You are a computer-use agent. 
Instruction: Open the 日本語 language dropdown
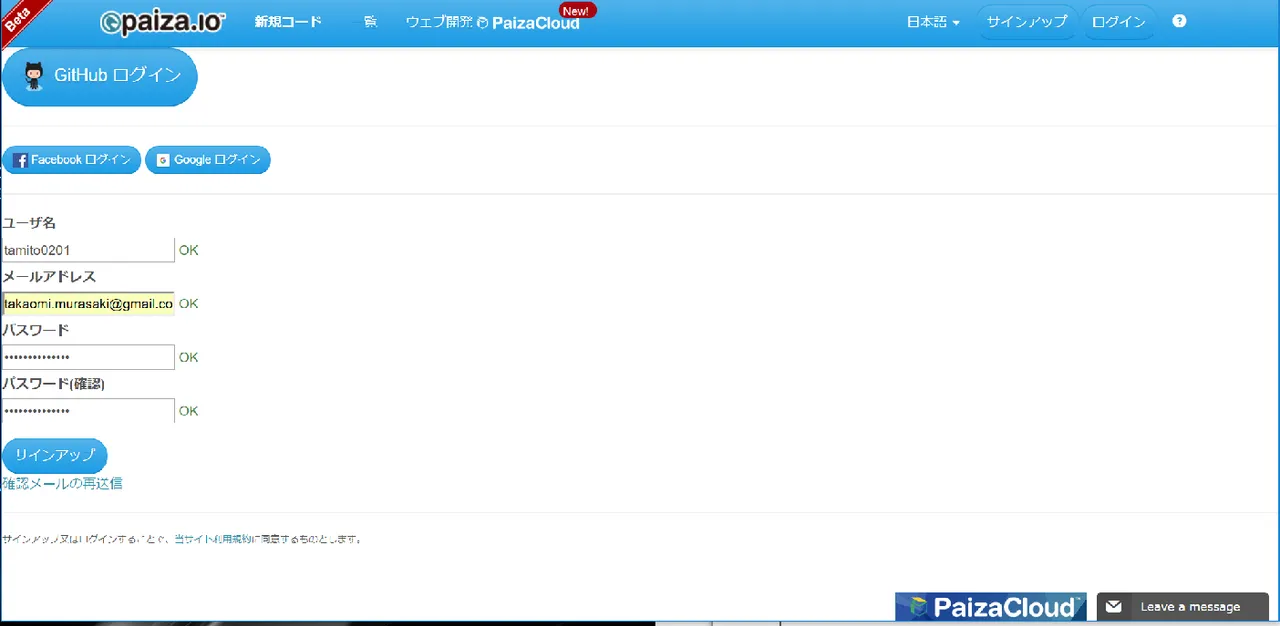(x=933, y=22)
